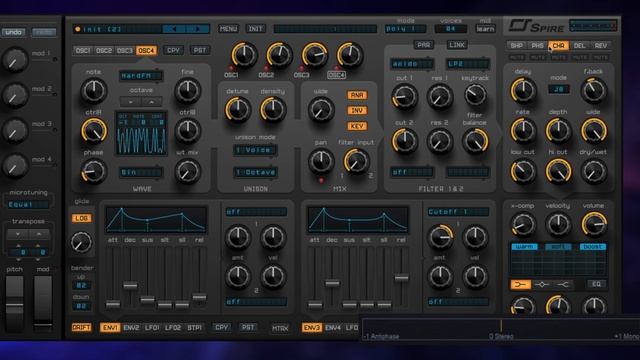Click the OSC4 level knob
Screen dimensions: 640x360
[x=350, y=55]
